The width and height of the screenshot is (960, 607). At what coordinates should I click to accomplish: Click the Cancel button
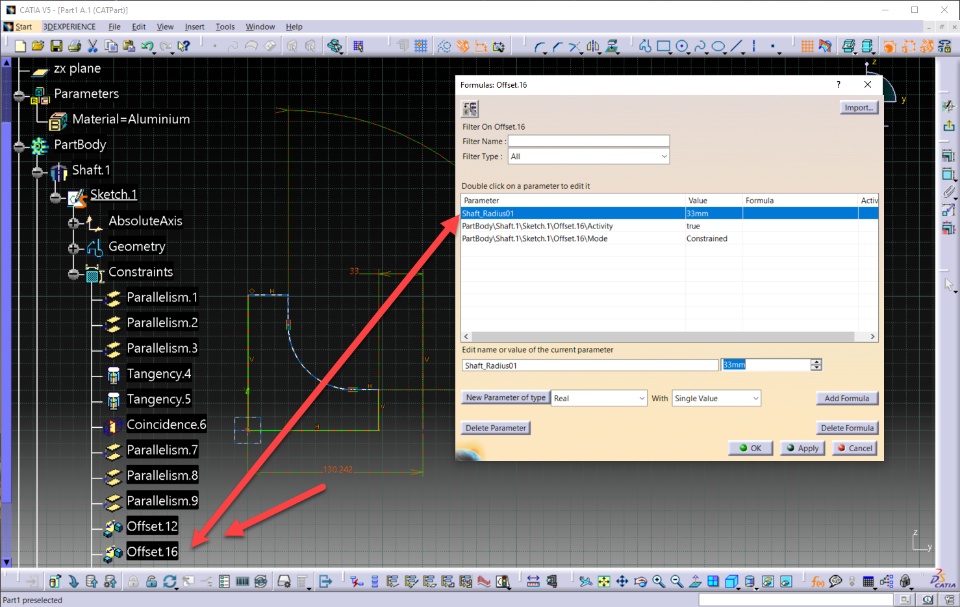pos(855,448)
